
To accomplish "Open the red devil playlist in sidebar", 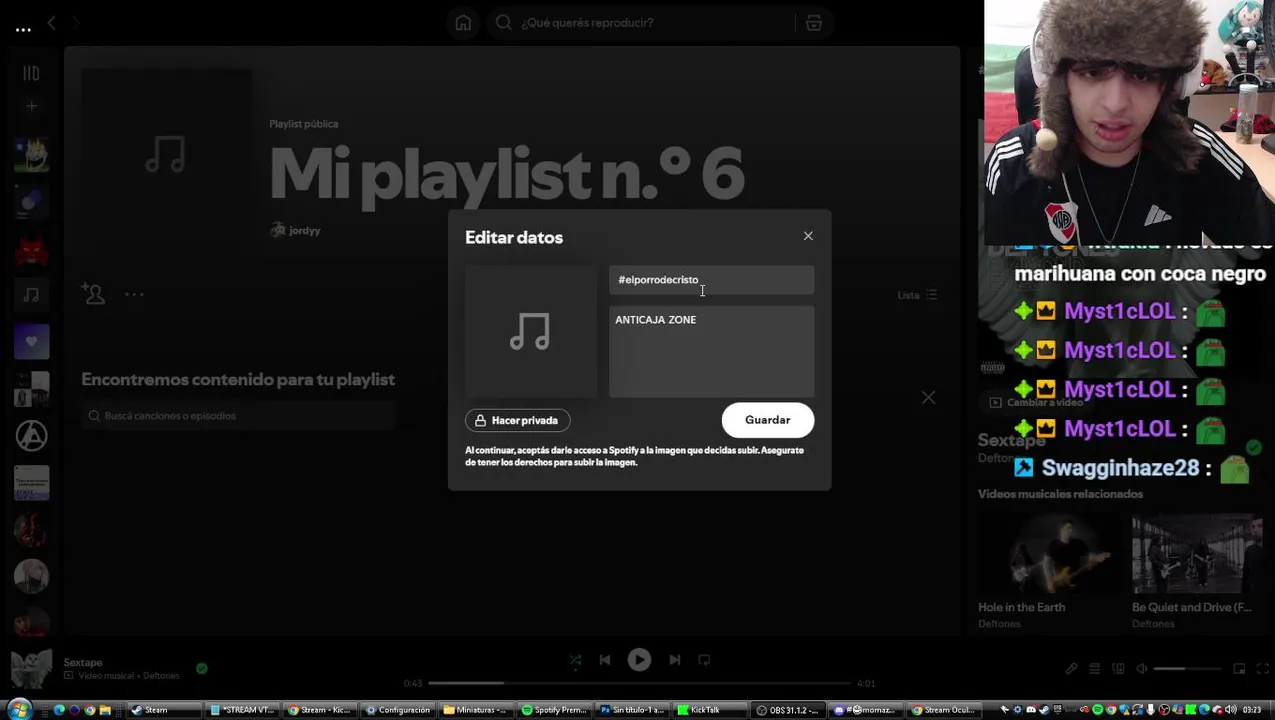I will point(31,248).
